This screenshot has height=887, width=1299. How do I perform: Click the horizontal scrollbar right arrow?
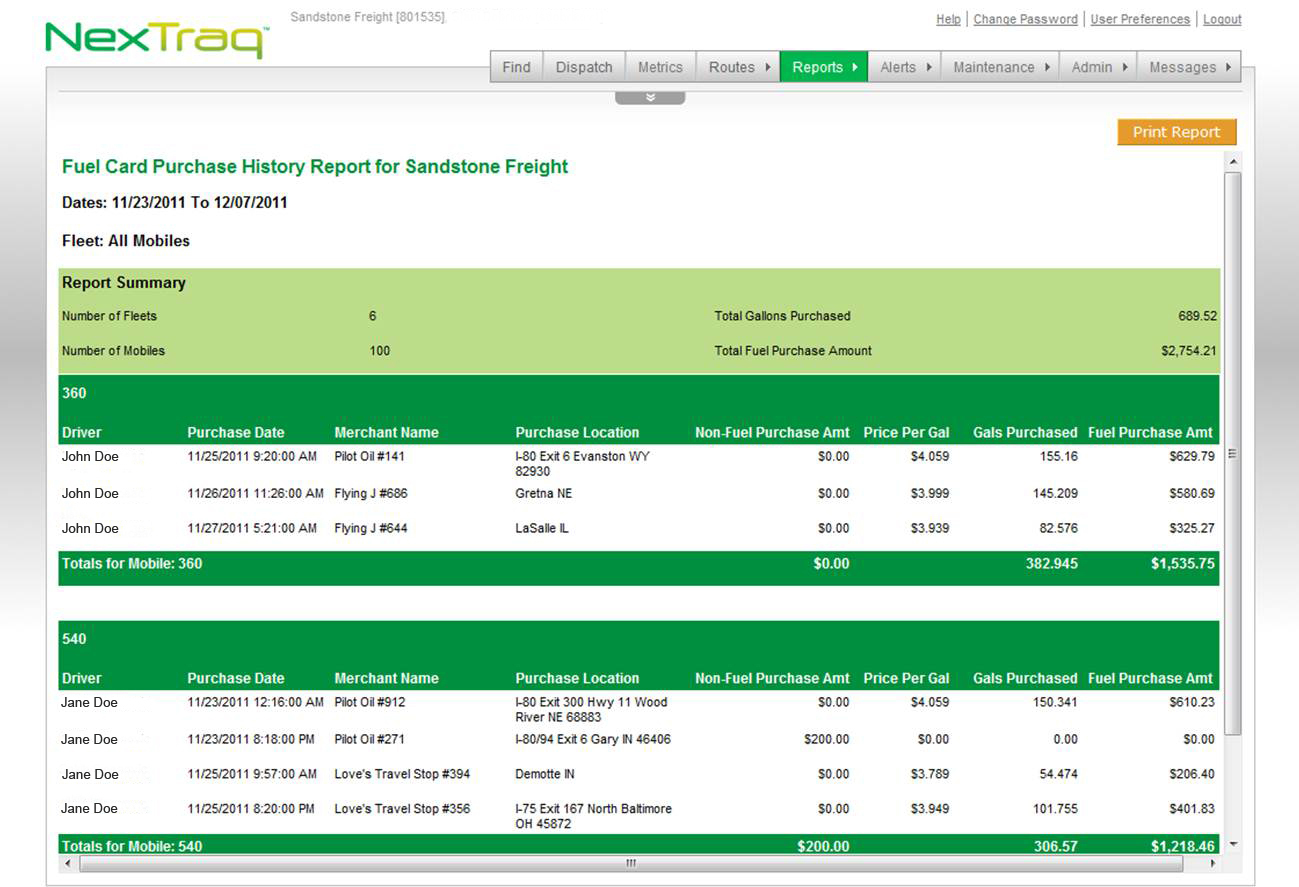(x=1214, y=863)
